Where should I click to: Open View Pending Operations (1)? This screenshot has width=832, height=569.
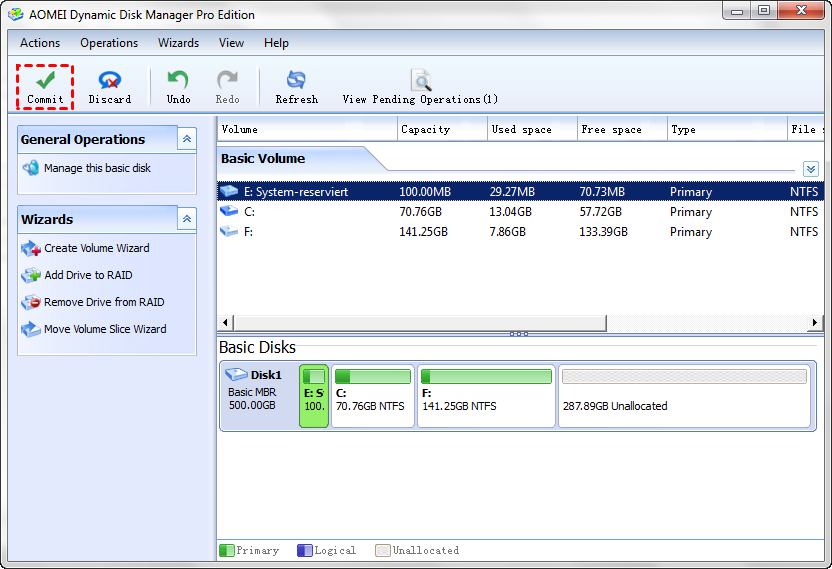(420, 87)
